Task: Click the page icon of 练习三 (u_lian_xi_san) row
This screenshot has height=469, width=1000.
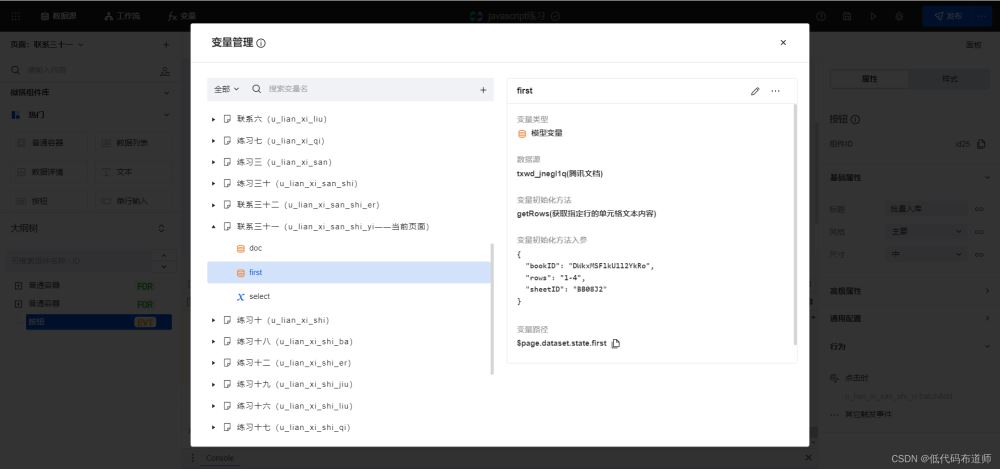Action: pos(227,162)
